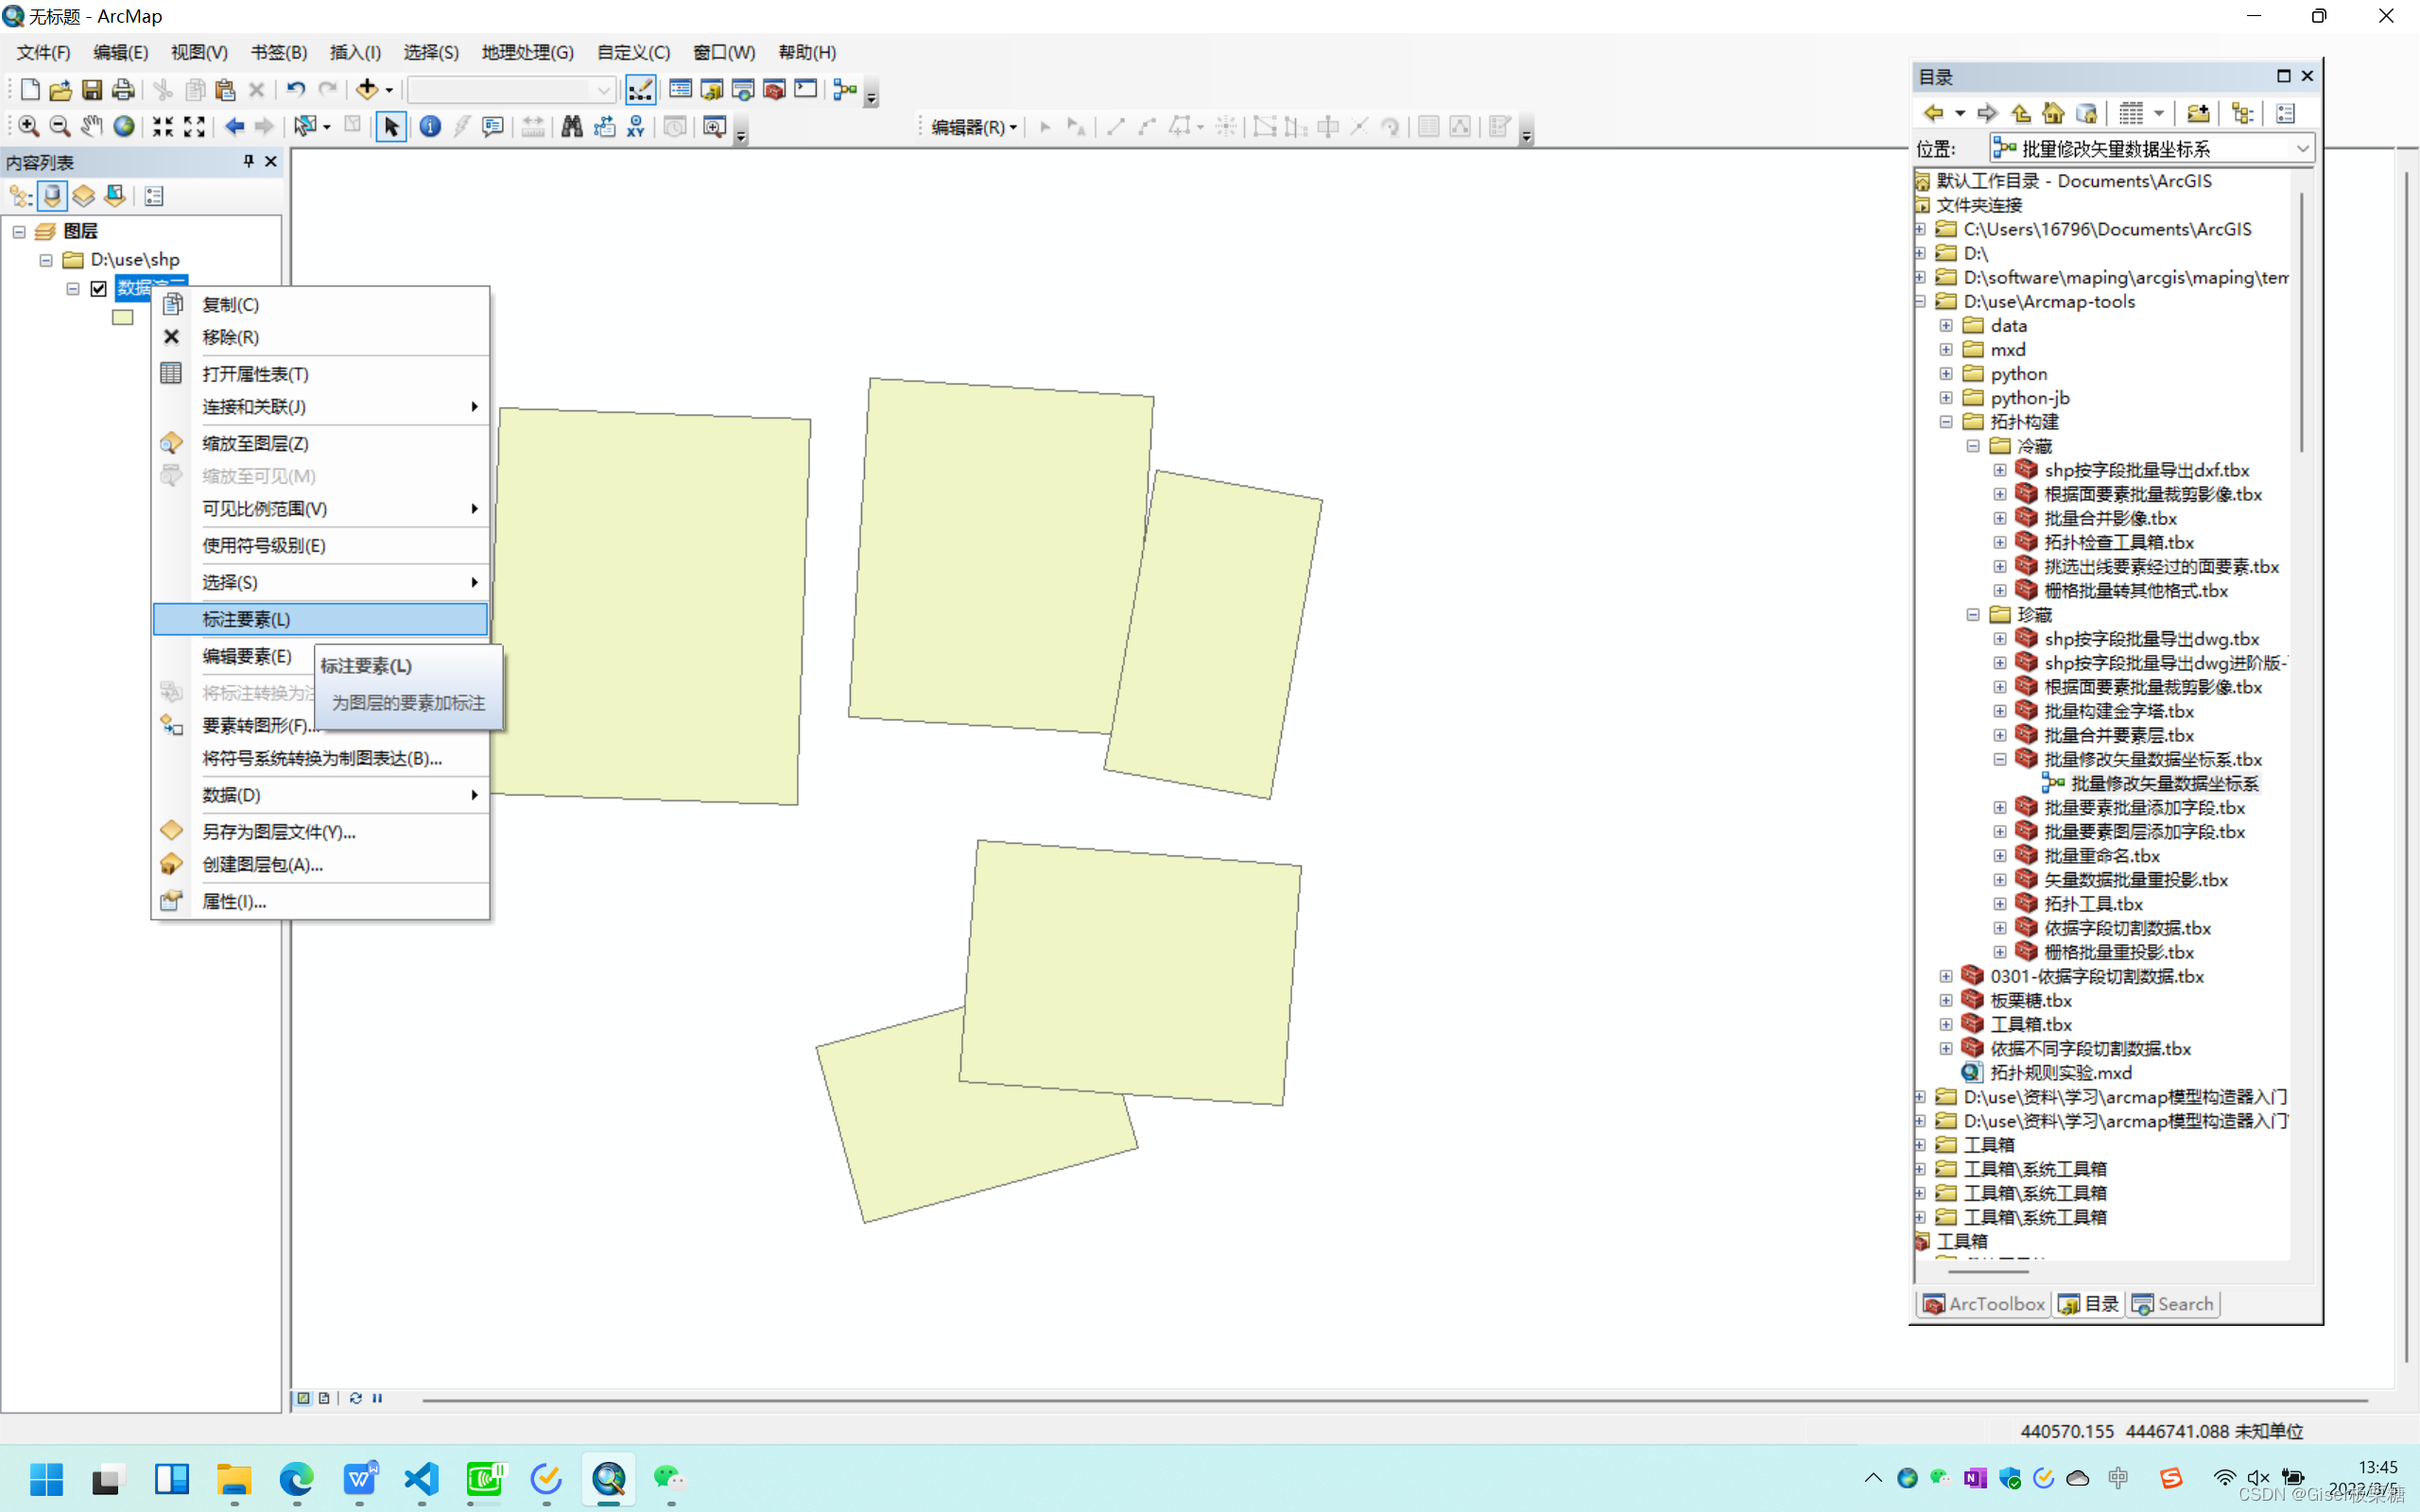
Task: Click the Save document icon
Action: pos(91,90)
